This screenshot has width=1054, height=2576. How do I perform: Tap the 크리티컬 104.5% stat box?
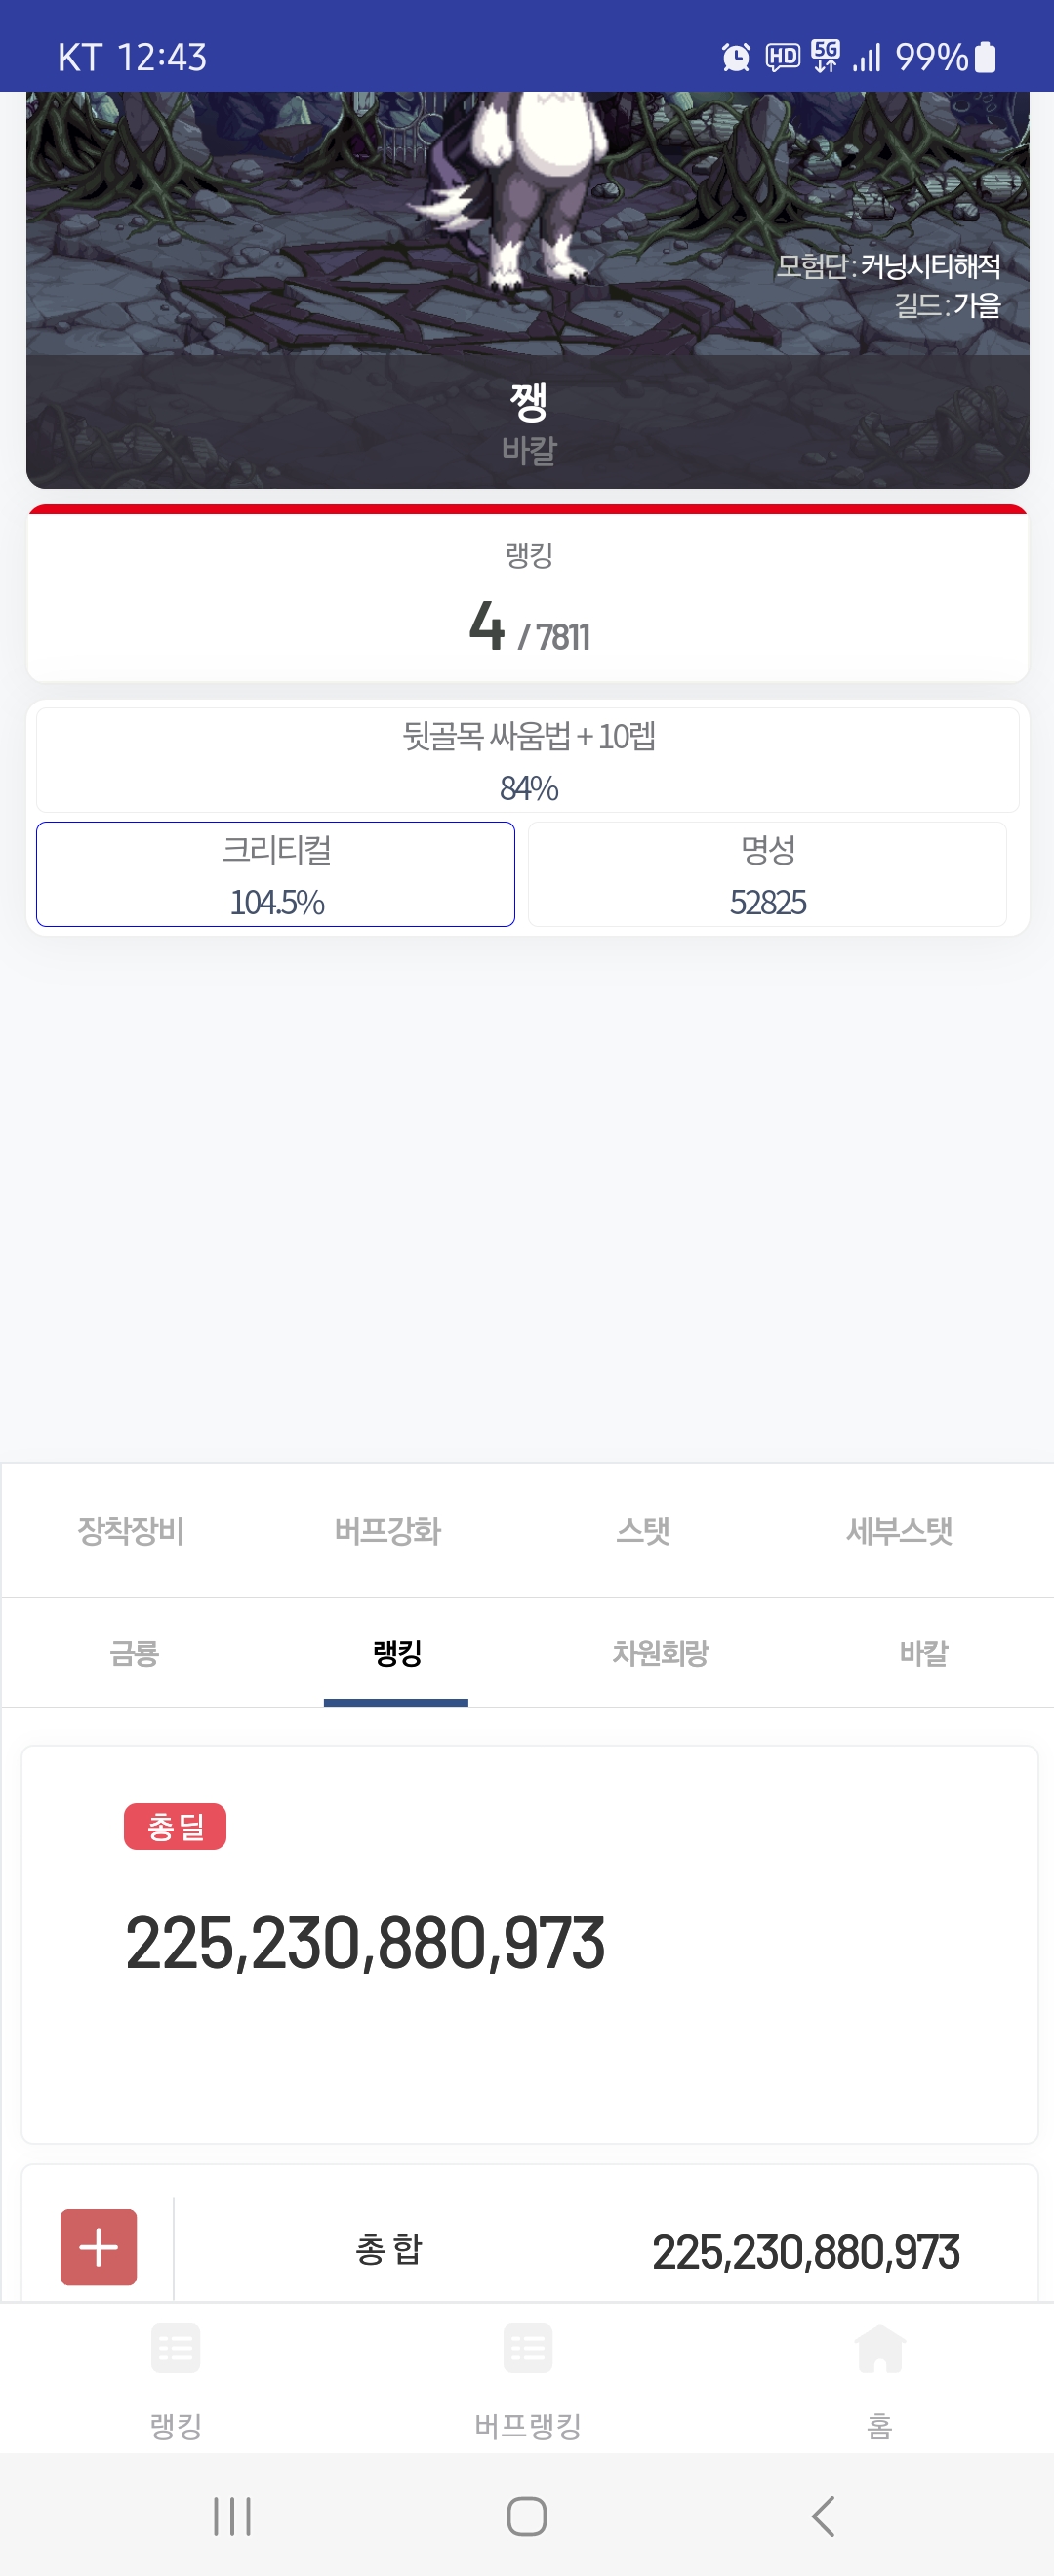276,875
